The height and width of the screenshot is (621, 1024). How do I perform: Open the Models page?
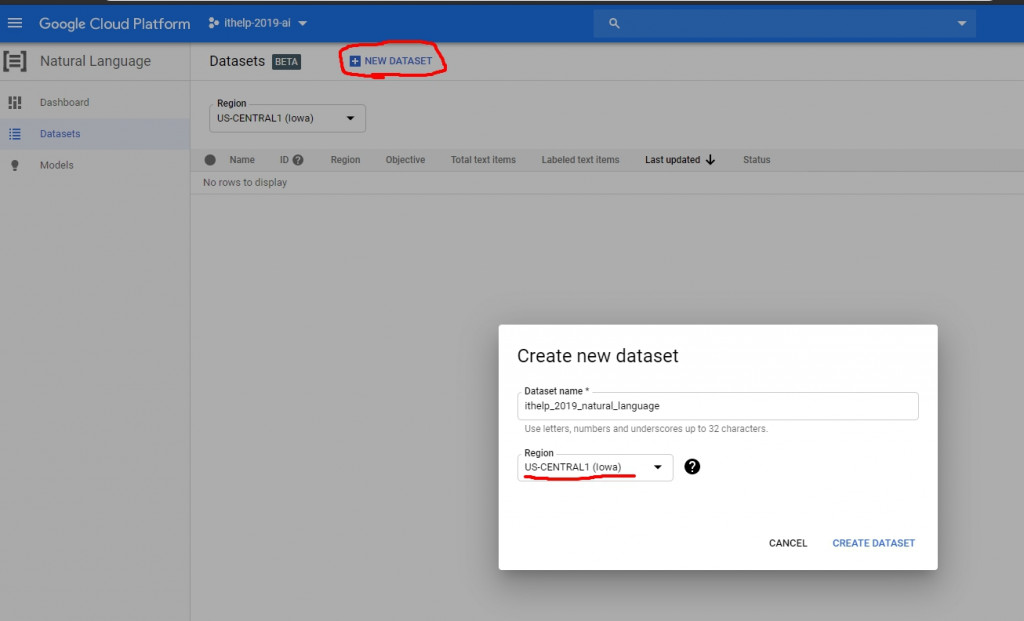(57, 165)
